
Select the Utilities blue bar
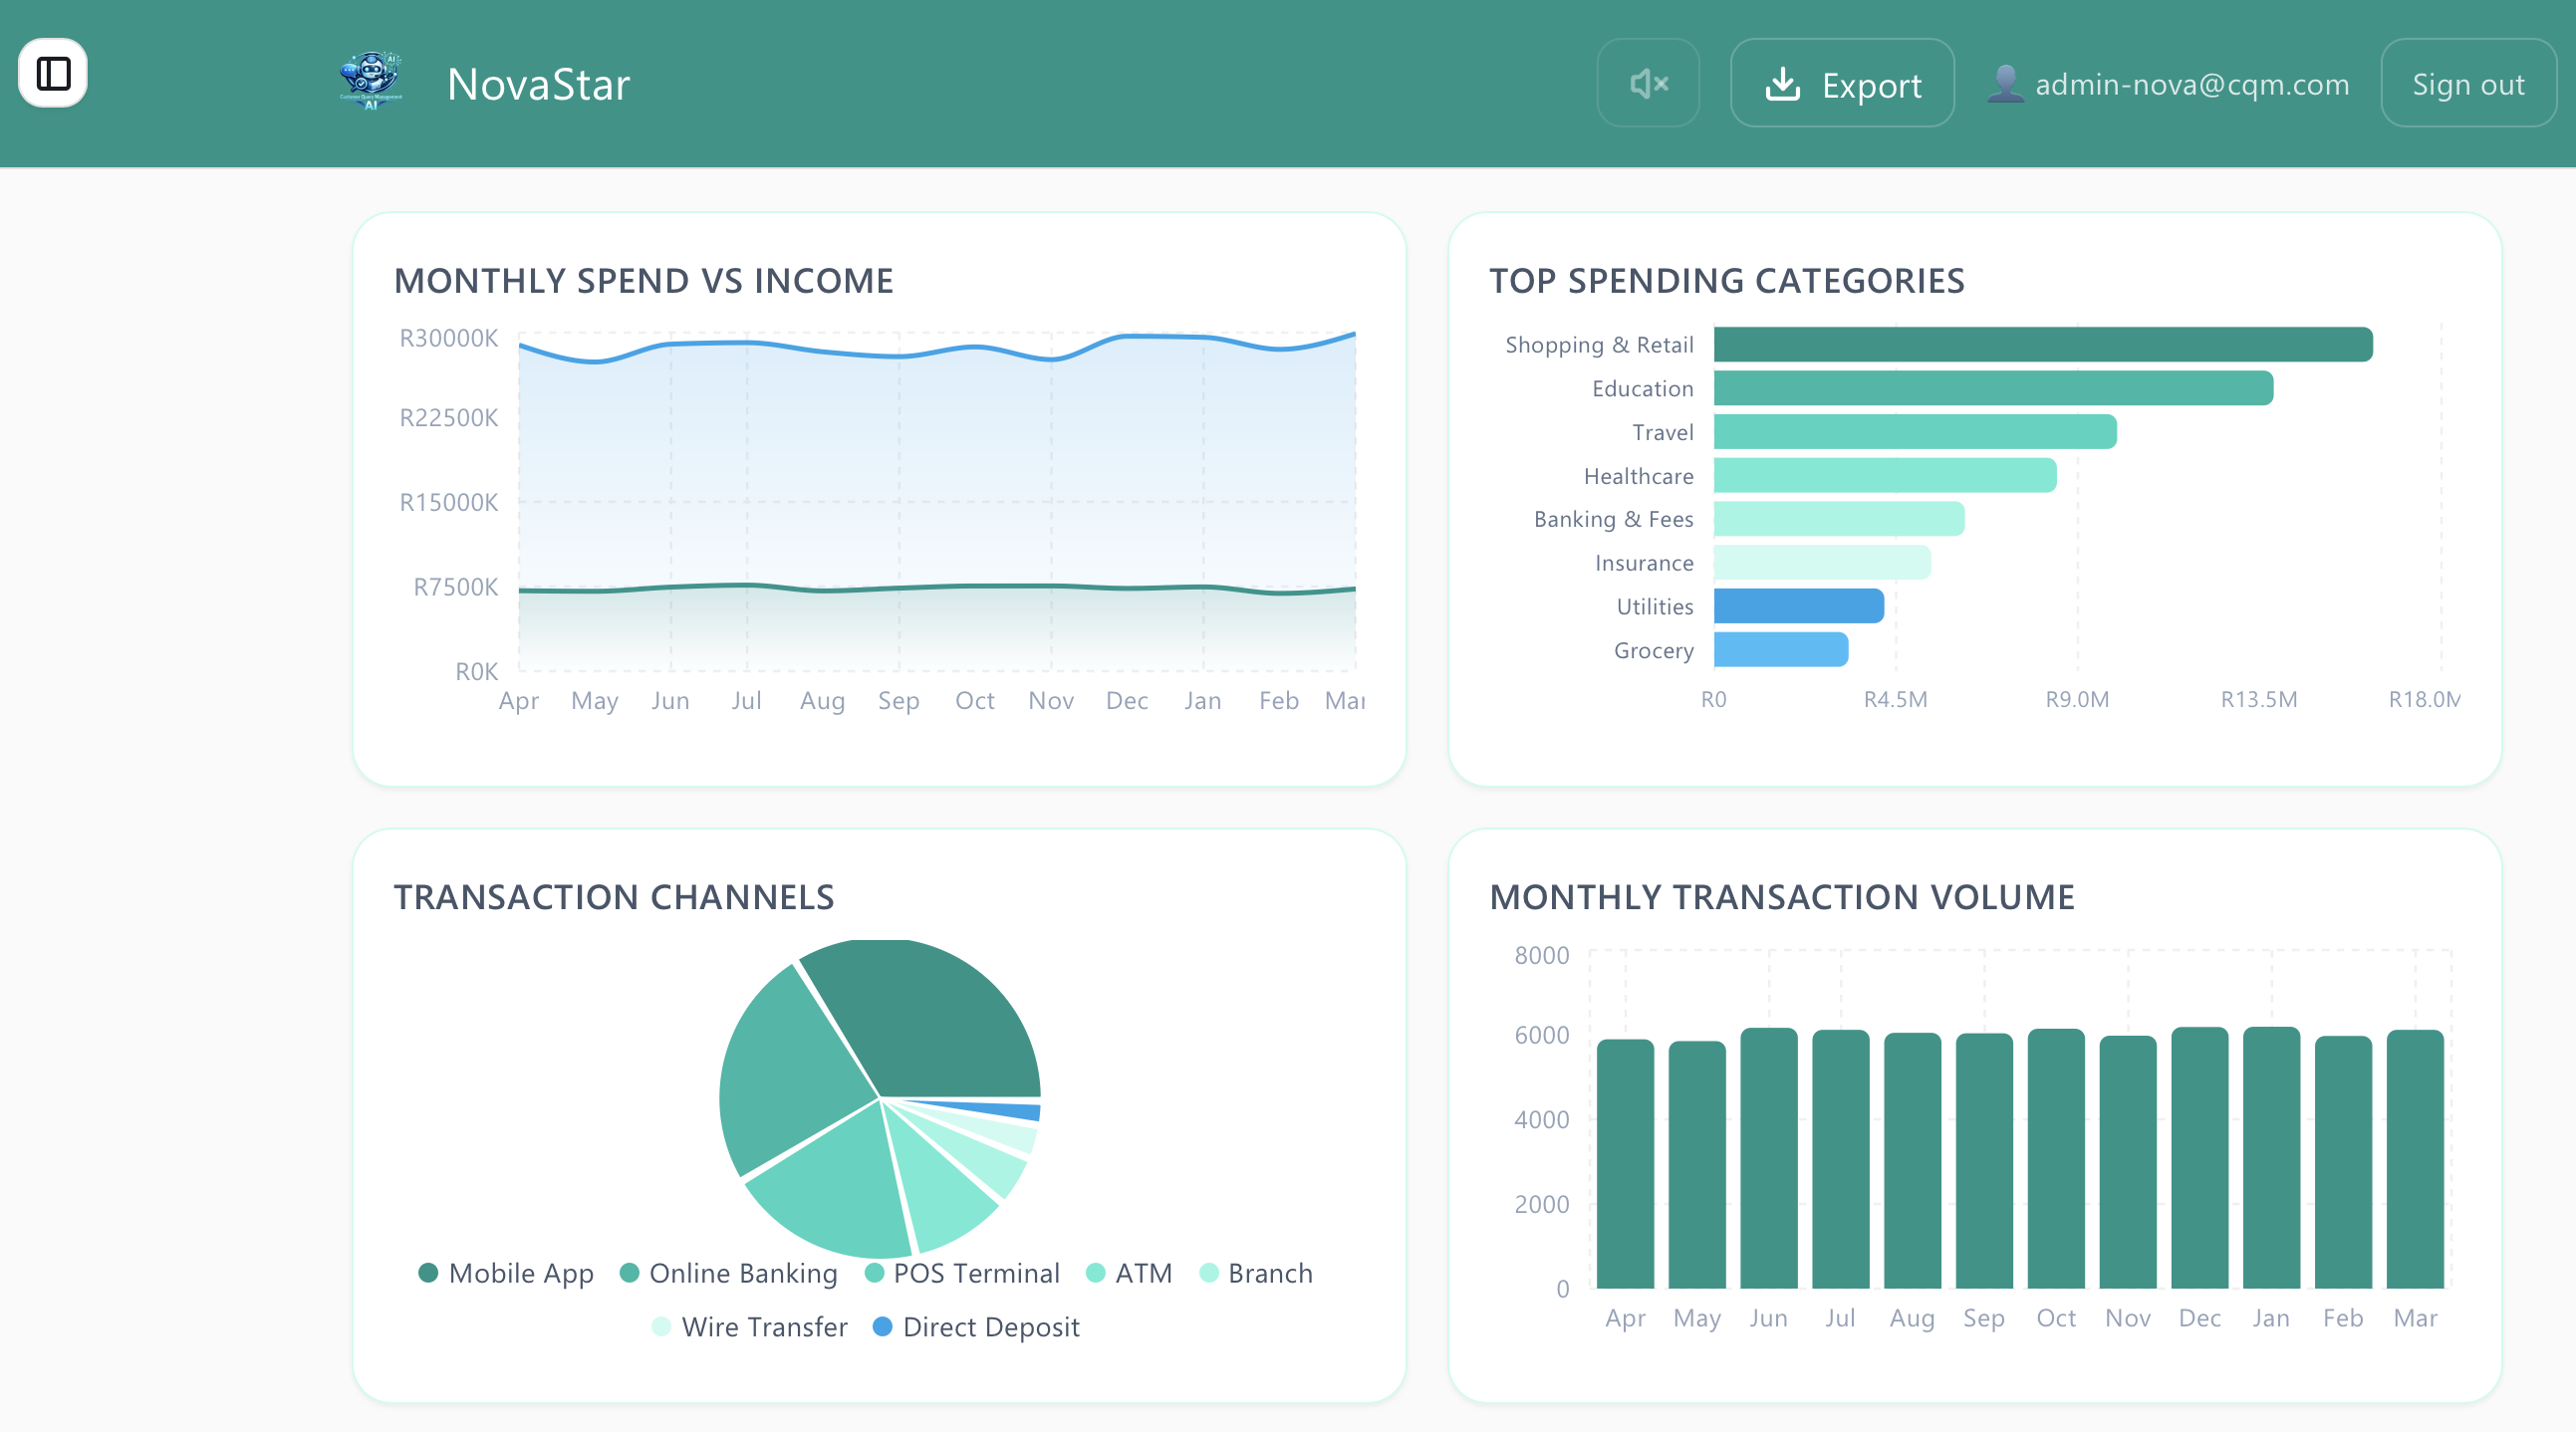click(x=1798, y=606)
